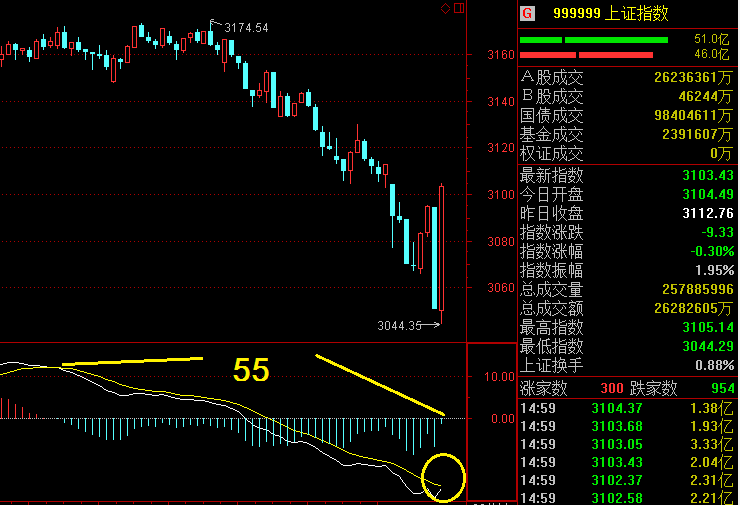Select the tick row with 2.04亿 volume

(x=627, y=462)
